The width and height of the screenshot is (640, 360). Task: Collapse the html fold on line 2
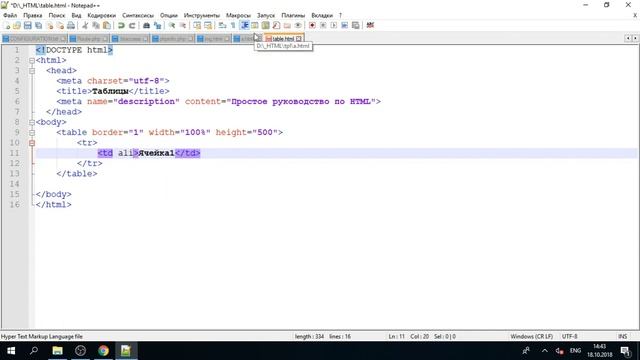(32, 60)
